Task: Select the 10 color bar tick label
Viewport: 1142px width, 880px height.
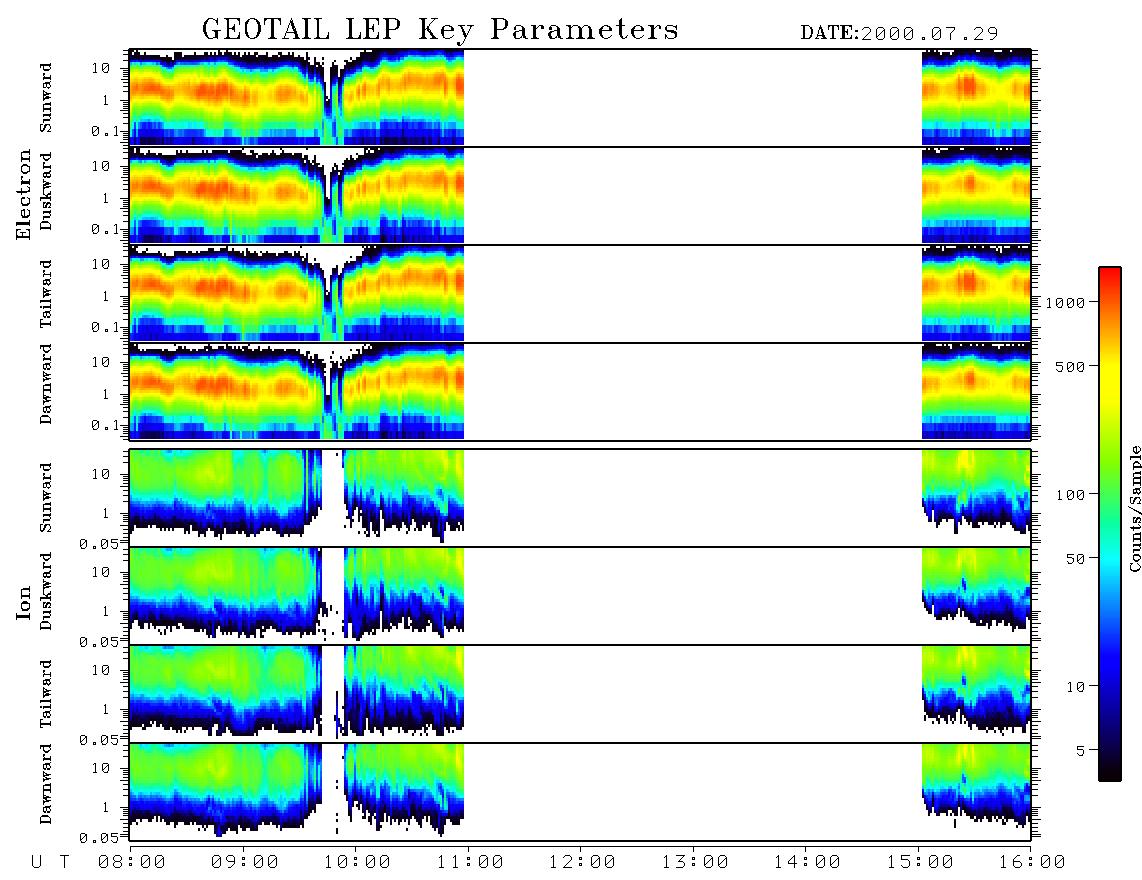Action: (x=1075, y=686)
